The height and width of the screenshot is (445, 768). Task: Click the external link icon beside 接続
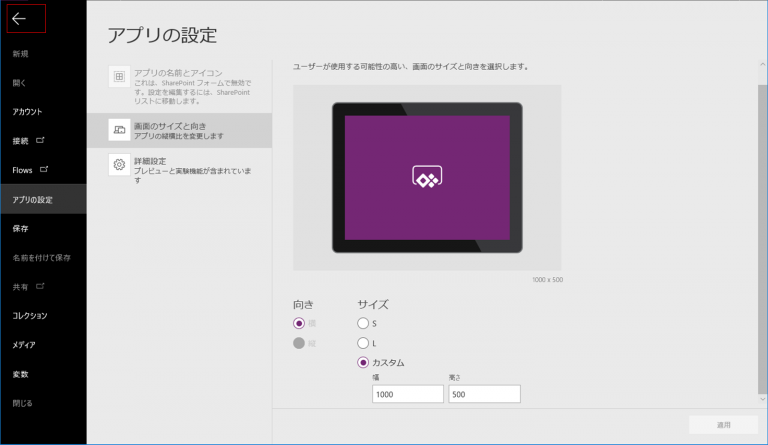click(41, 140)
